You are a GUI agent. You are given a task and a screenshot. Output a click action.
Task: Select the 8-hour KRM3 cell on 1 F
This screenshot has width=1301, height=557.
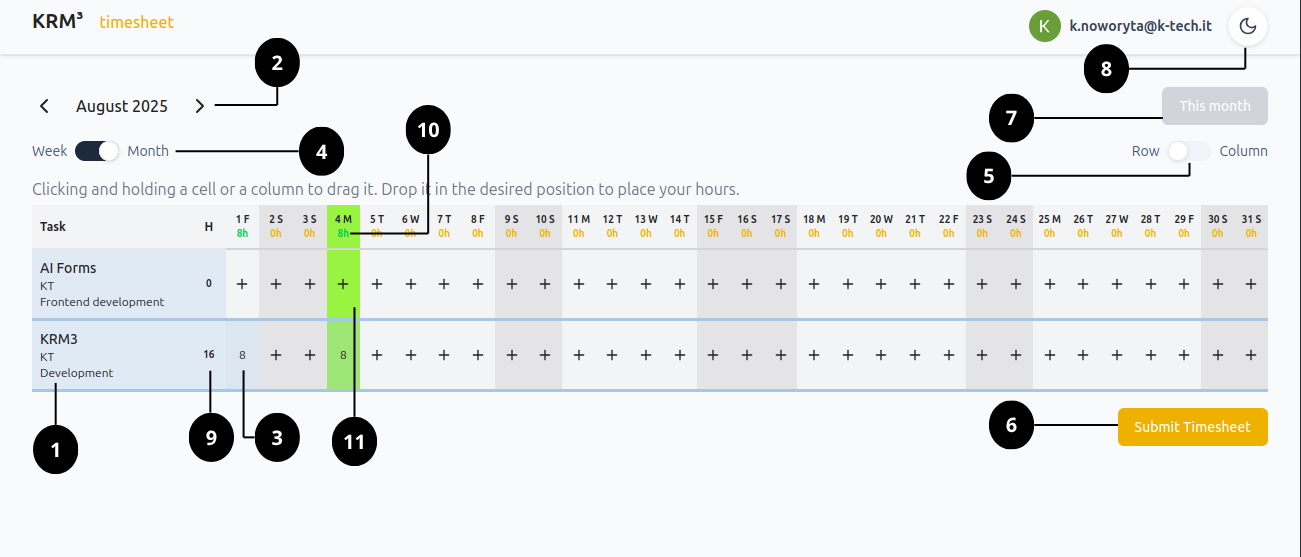pos(242,354)
